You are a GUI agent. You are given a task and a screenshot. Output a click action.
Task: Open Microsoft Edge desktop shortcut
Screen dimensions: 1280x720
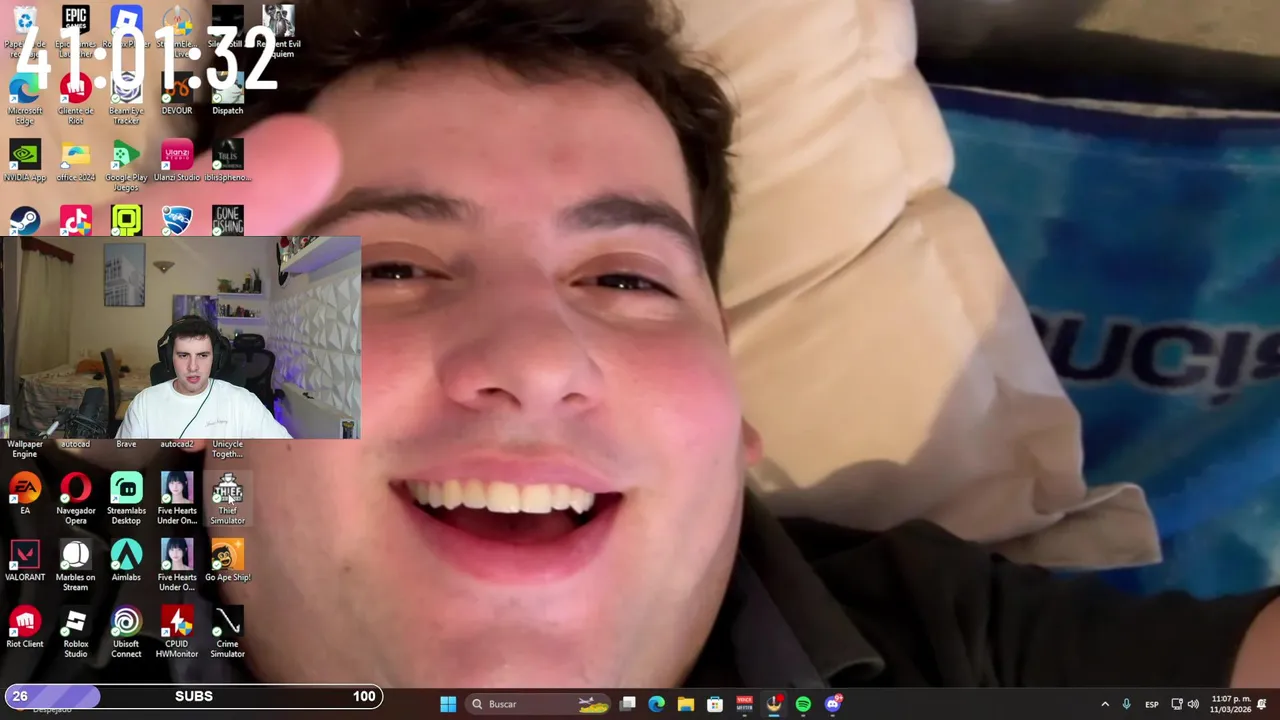(25, 99)
